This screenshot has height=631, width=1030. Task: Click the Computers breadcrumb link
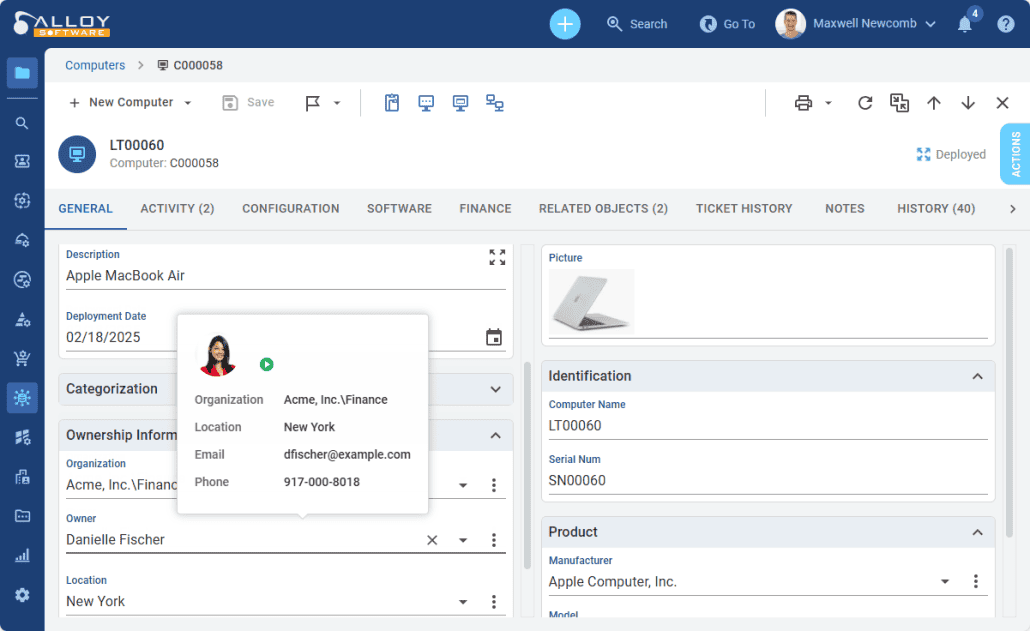click(94, 65)
